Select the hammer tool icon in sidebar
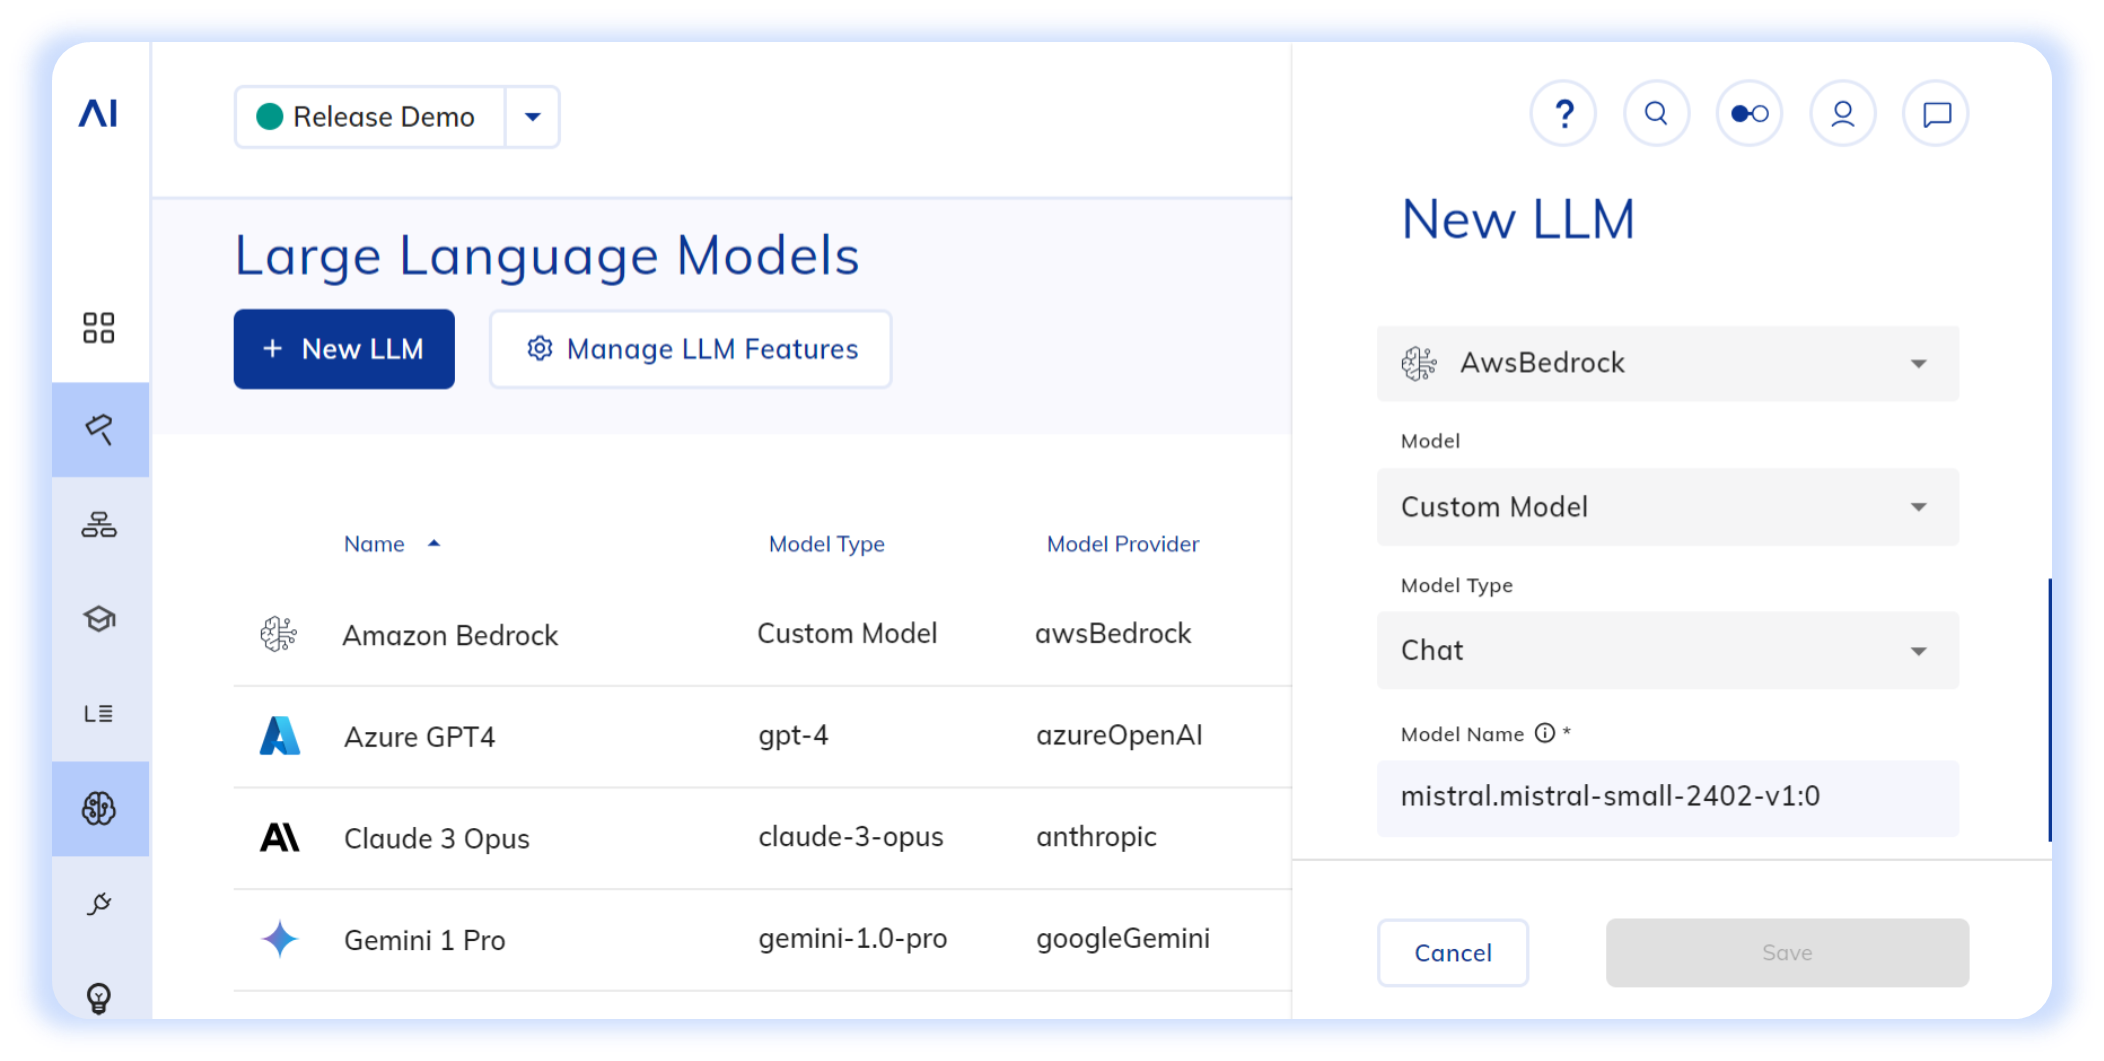 pyautogui.click(x=99, y=429)
